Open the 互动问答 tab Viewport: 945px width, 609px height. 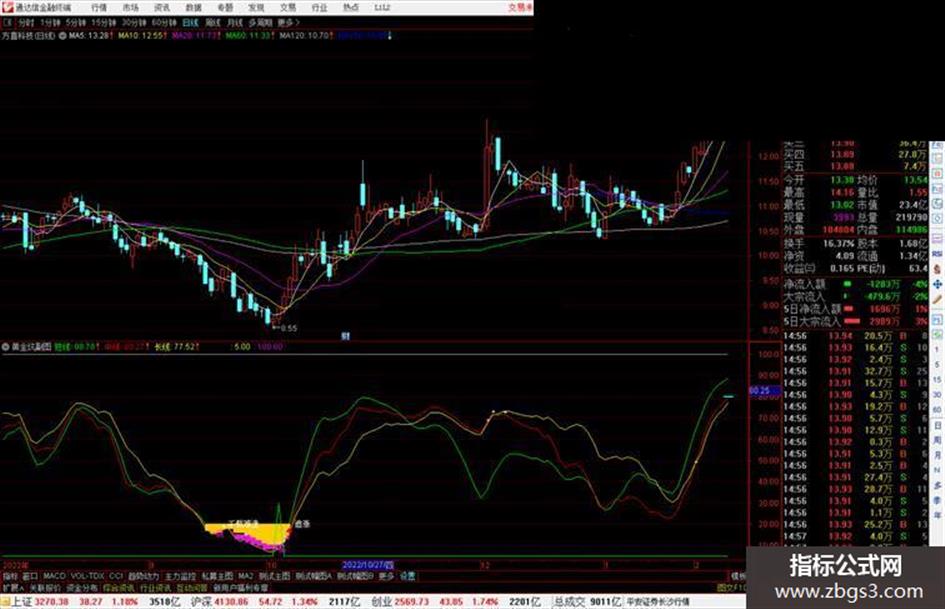tap(192, 587)
